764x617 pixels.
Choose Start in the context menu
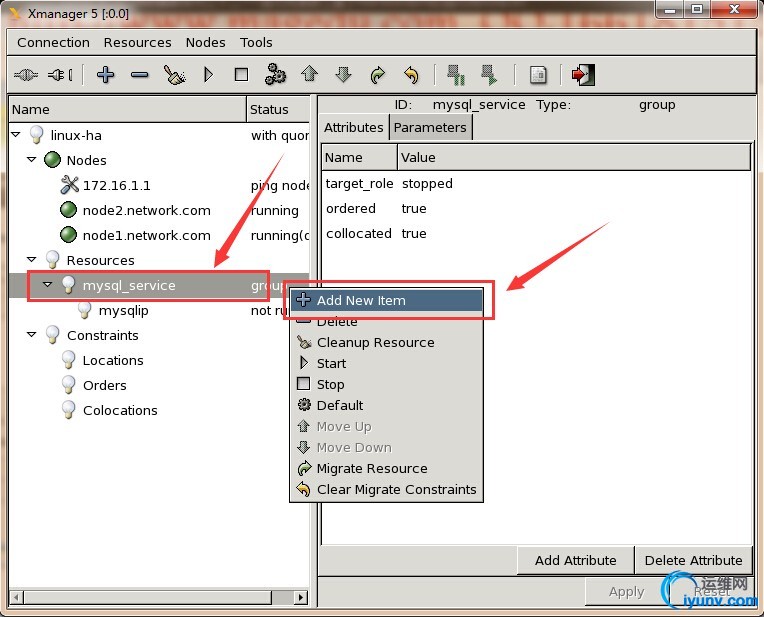(x=387, y=364)
